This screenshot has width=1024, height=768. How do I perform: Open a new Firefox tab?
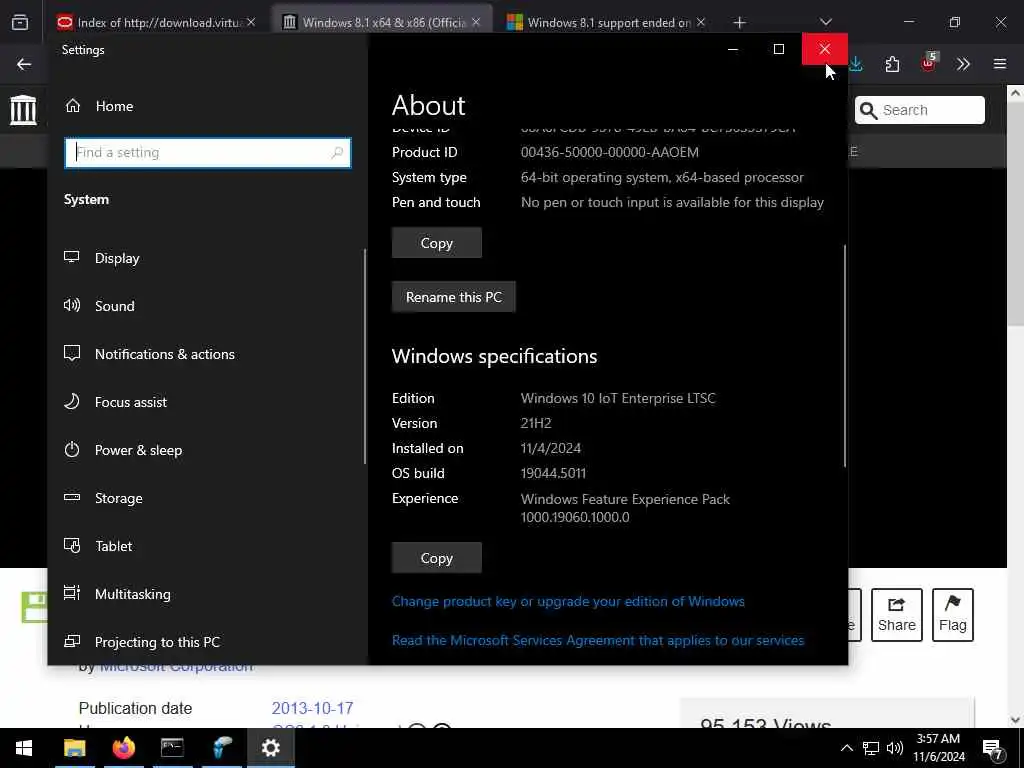pyautogui.click(x=739, y=23)
